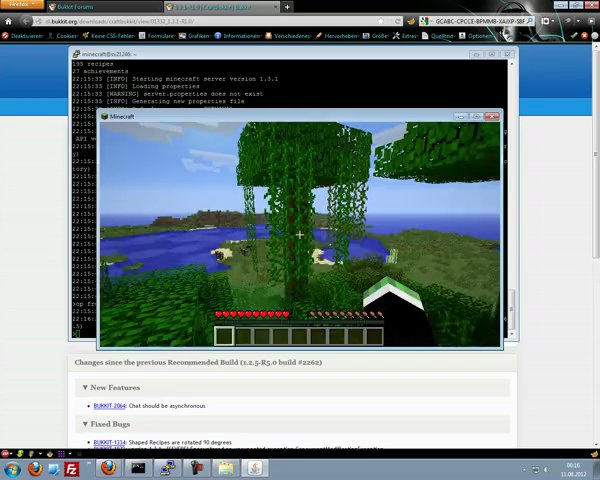Switch to the command prompt taskbar icon

coord(138,467)
